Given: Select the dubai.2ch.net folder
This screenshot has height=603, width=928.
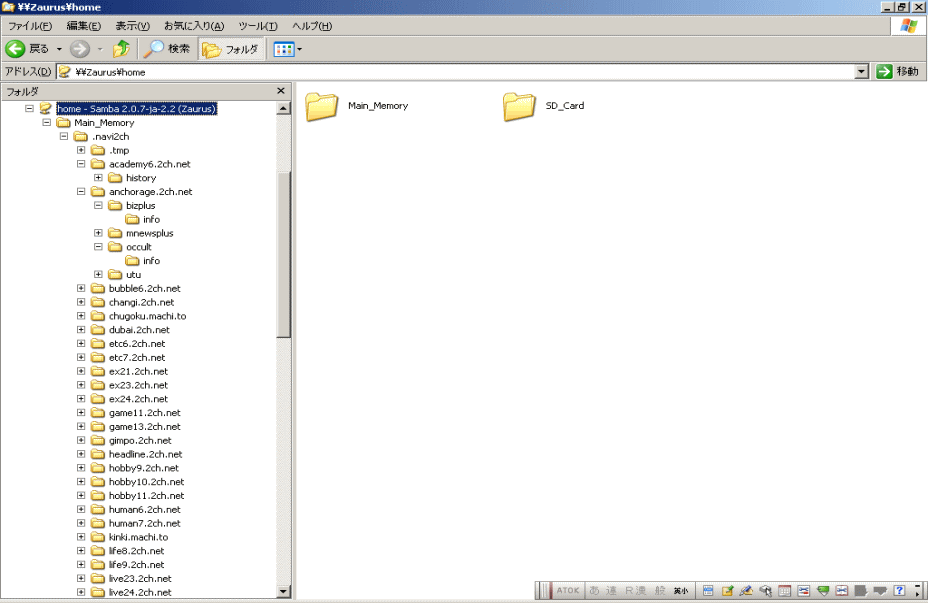Looking at the screenshot, I should coord(139,330).
